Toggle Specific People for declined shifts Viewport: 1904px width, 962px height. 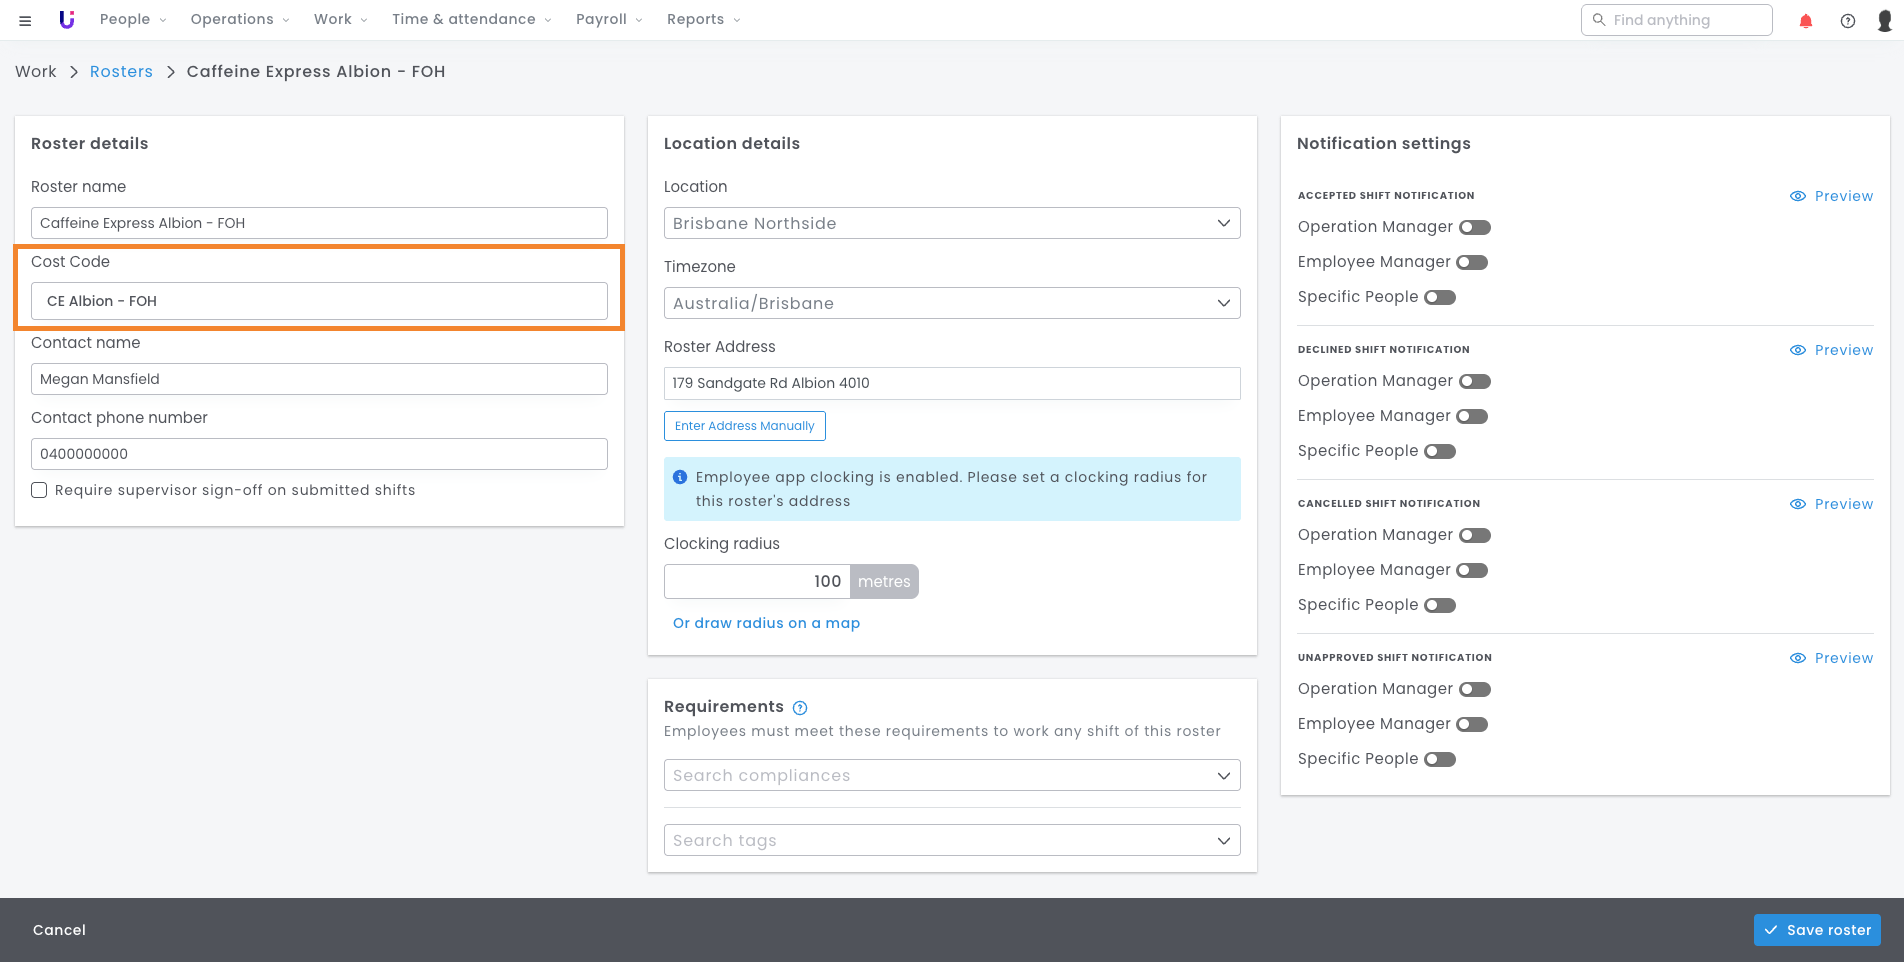point(1439,451)
